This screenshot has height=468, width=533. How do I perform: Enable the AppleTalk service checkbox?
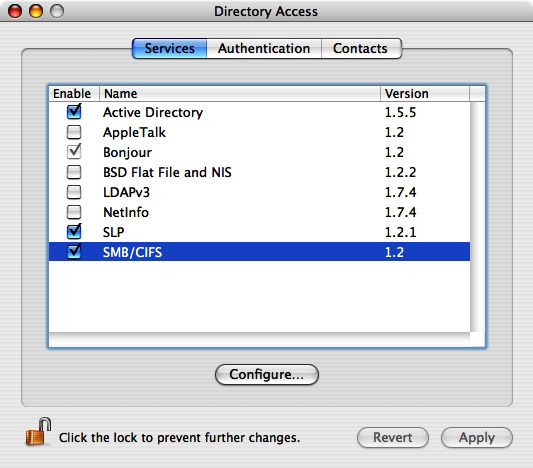[74, 132]
